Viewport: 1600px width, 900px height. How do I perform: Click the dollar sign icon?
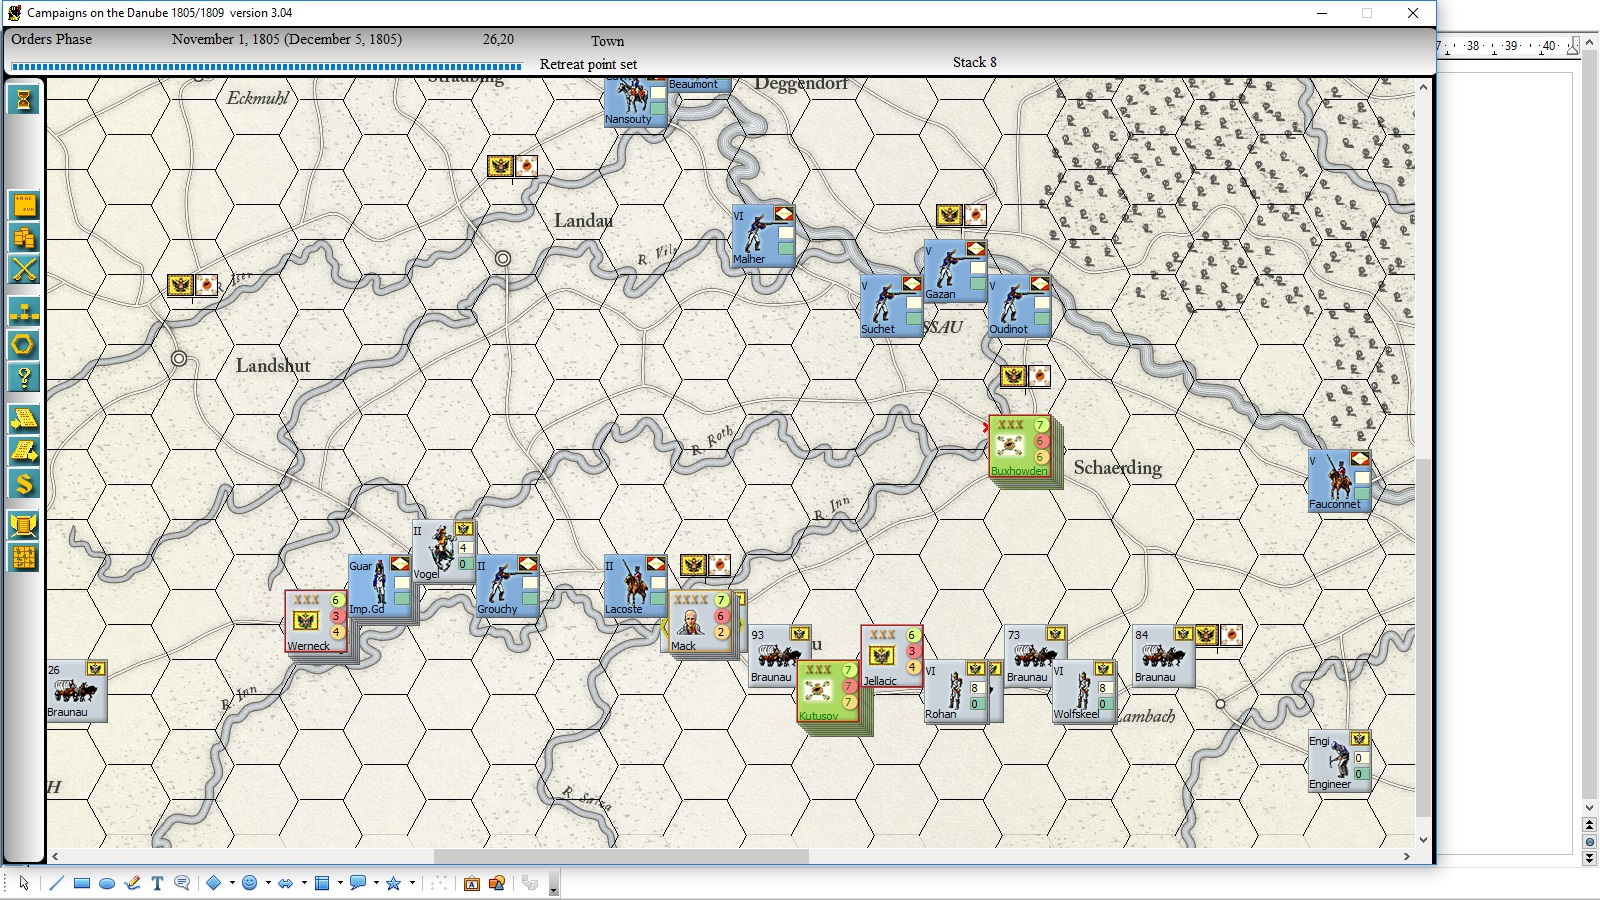(24, 484)
